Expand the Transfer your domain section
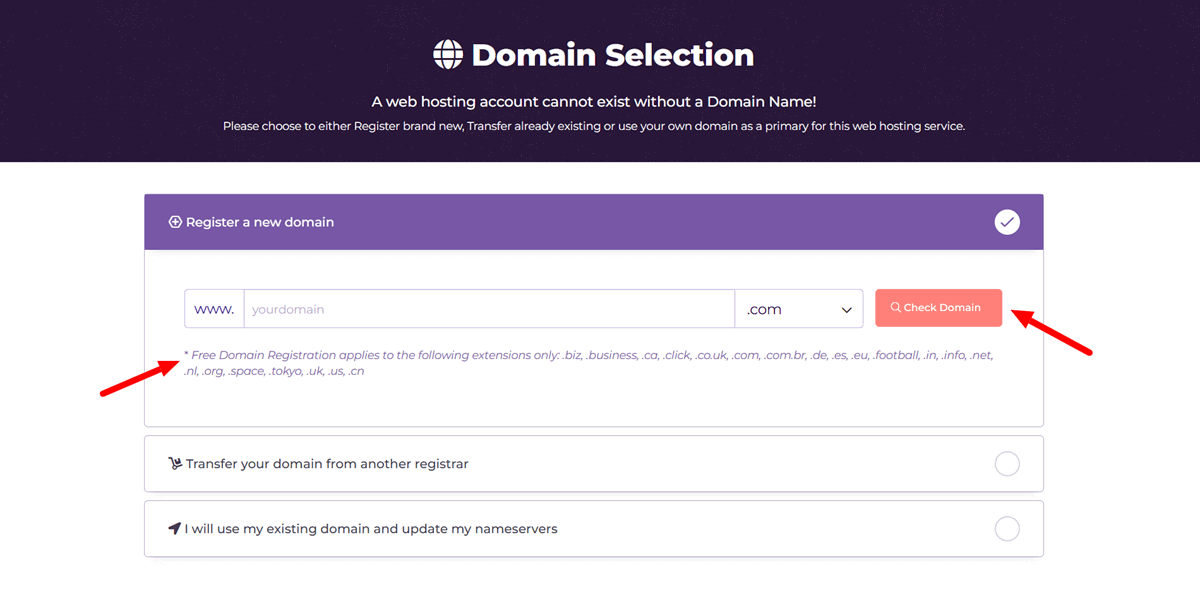The width and height of the screenshot is (1200, 600). [594, 463]
